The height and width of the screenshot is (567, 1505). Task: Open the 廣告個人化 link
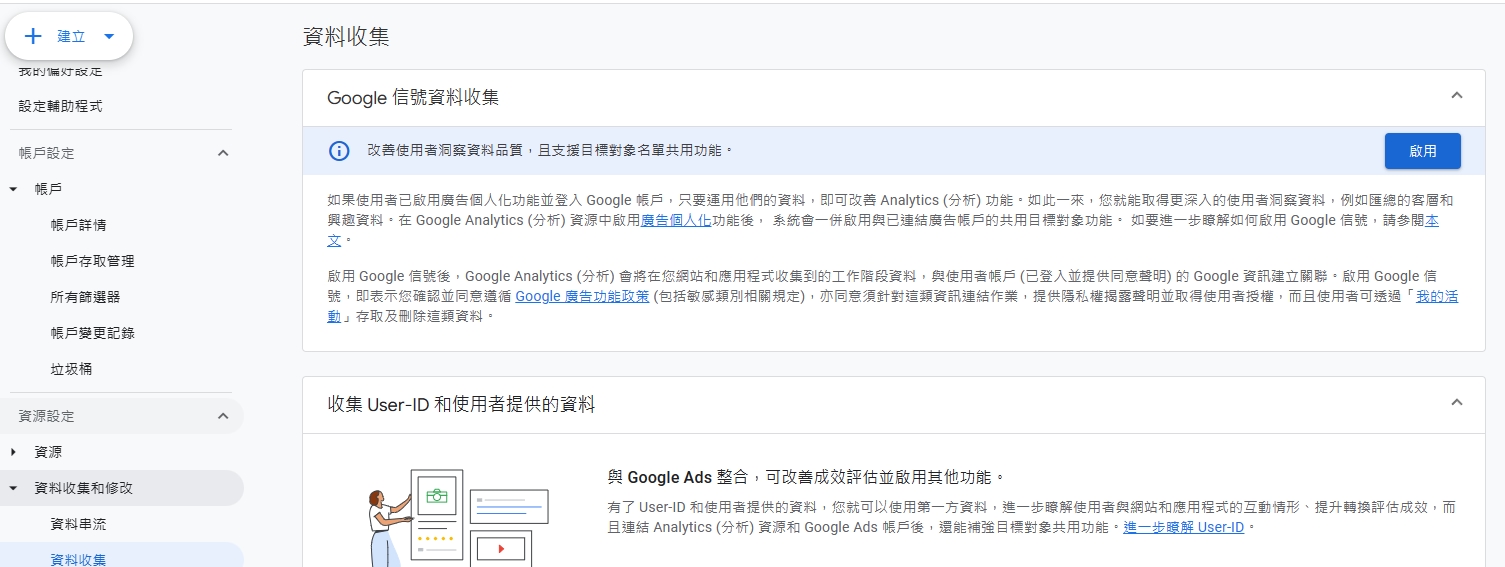point(676,220)
